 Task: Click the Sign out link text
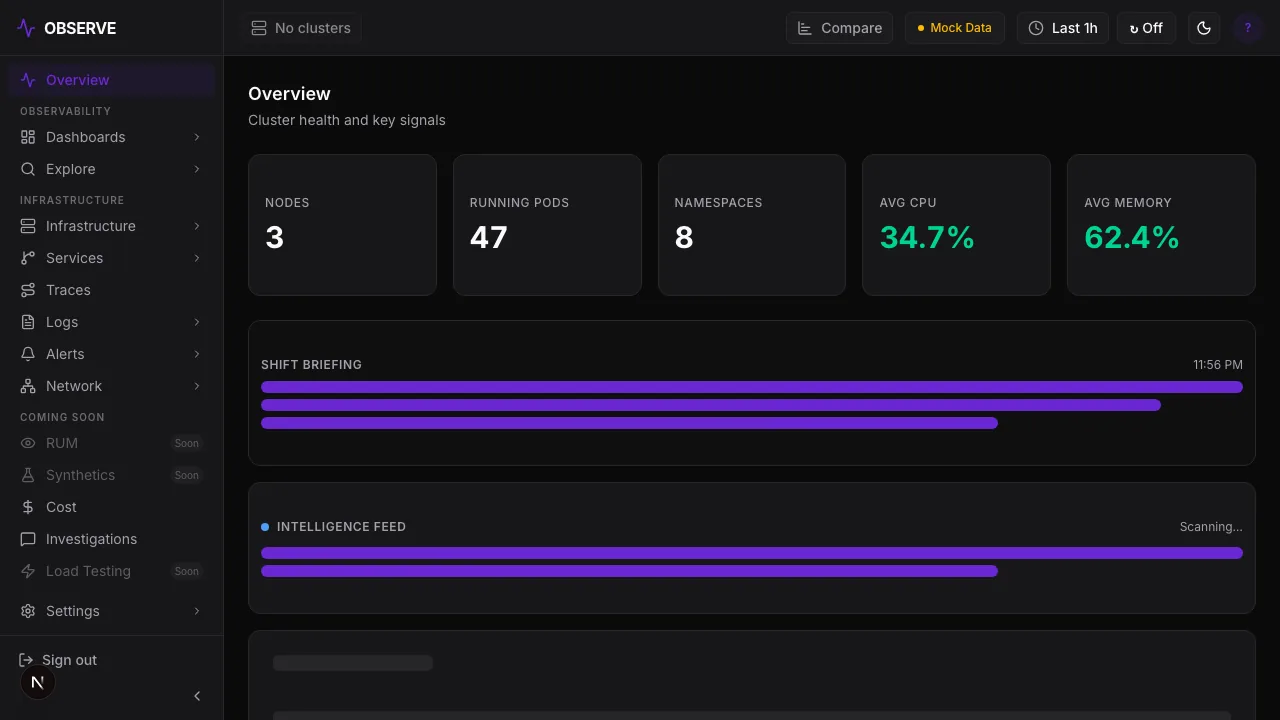(x=69, y=660)
